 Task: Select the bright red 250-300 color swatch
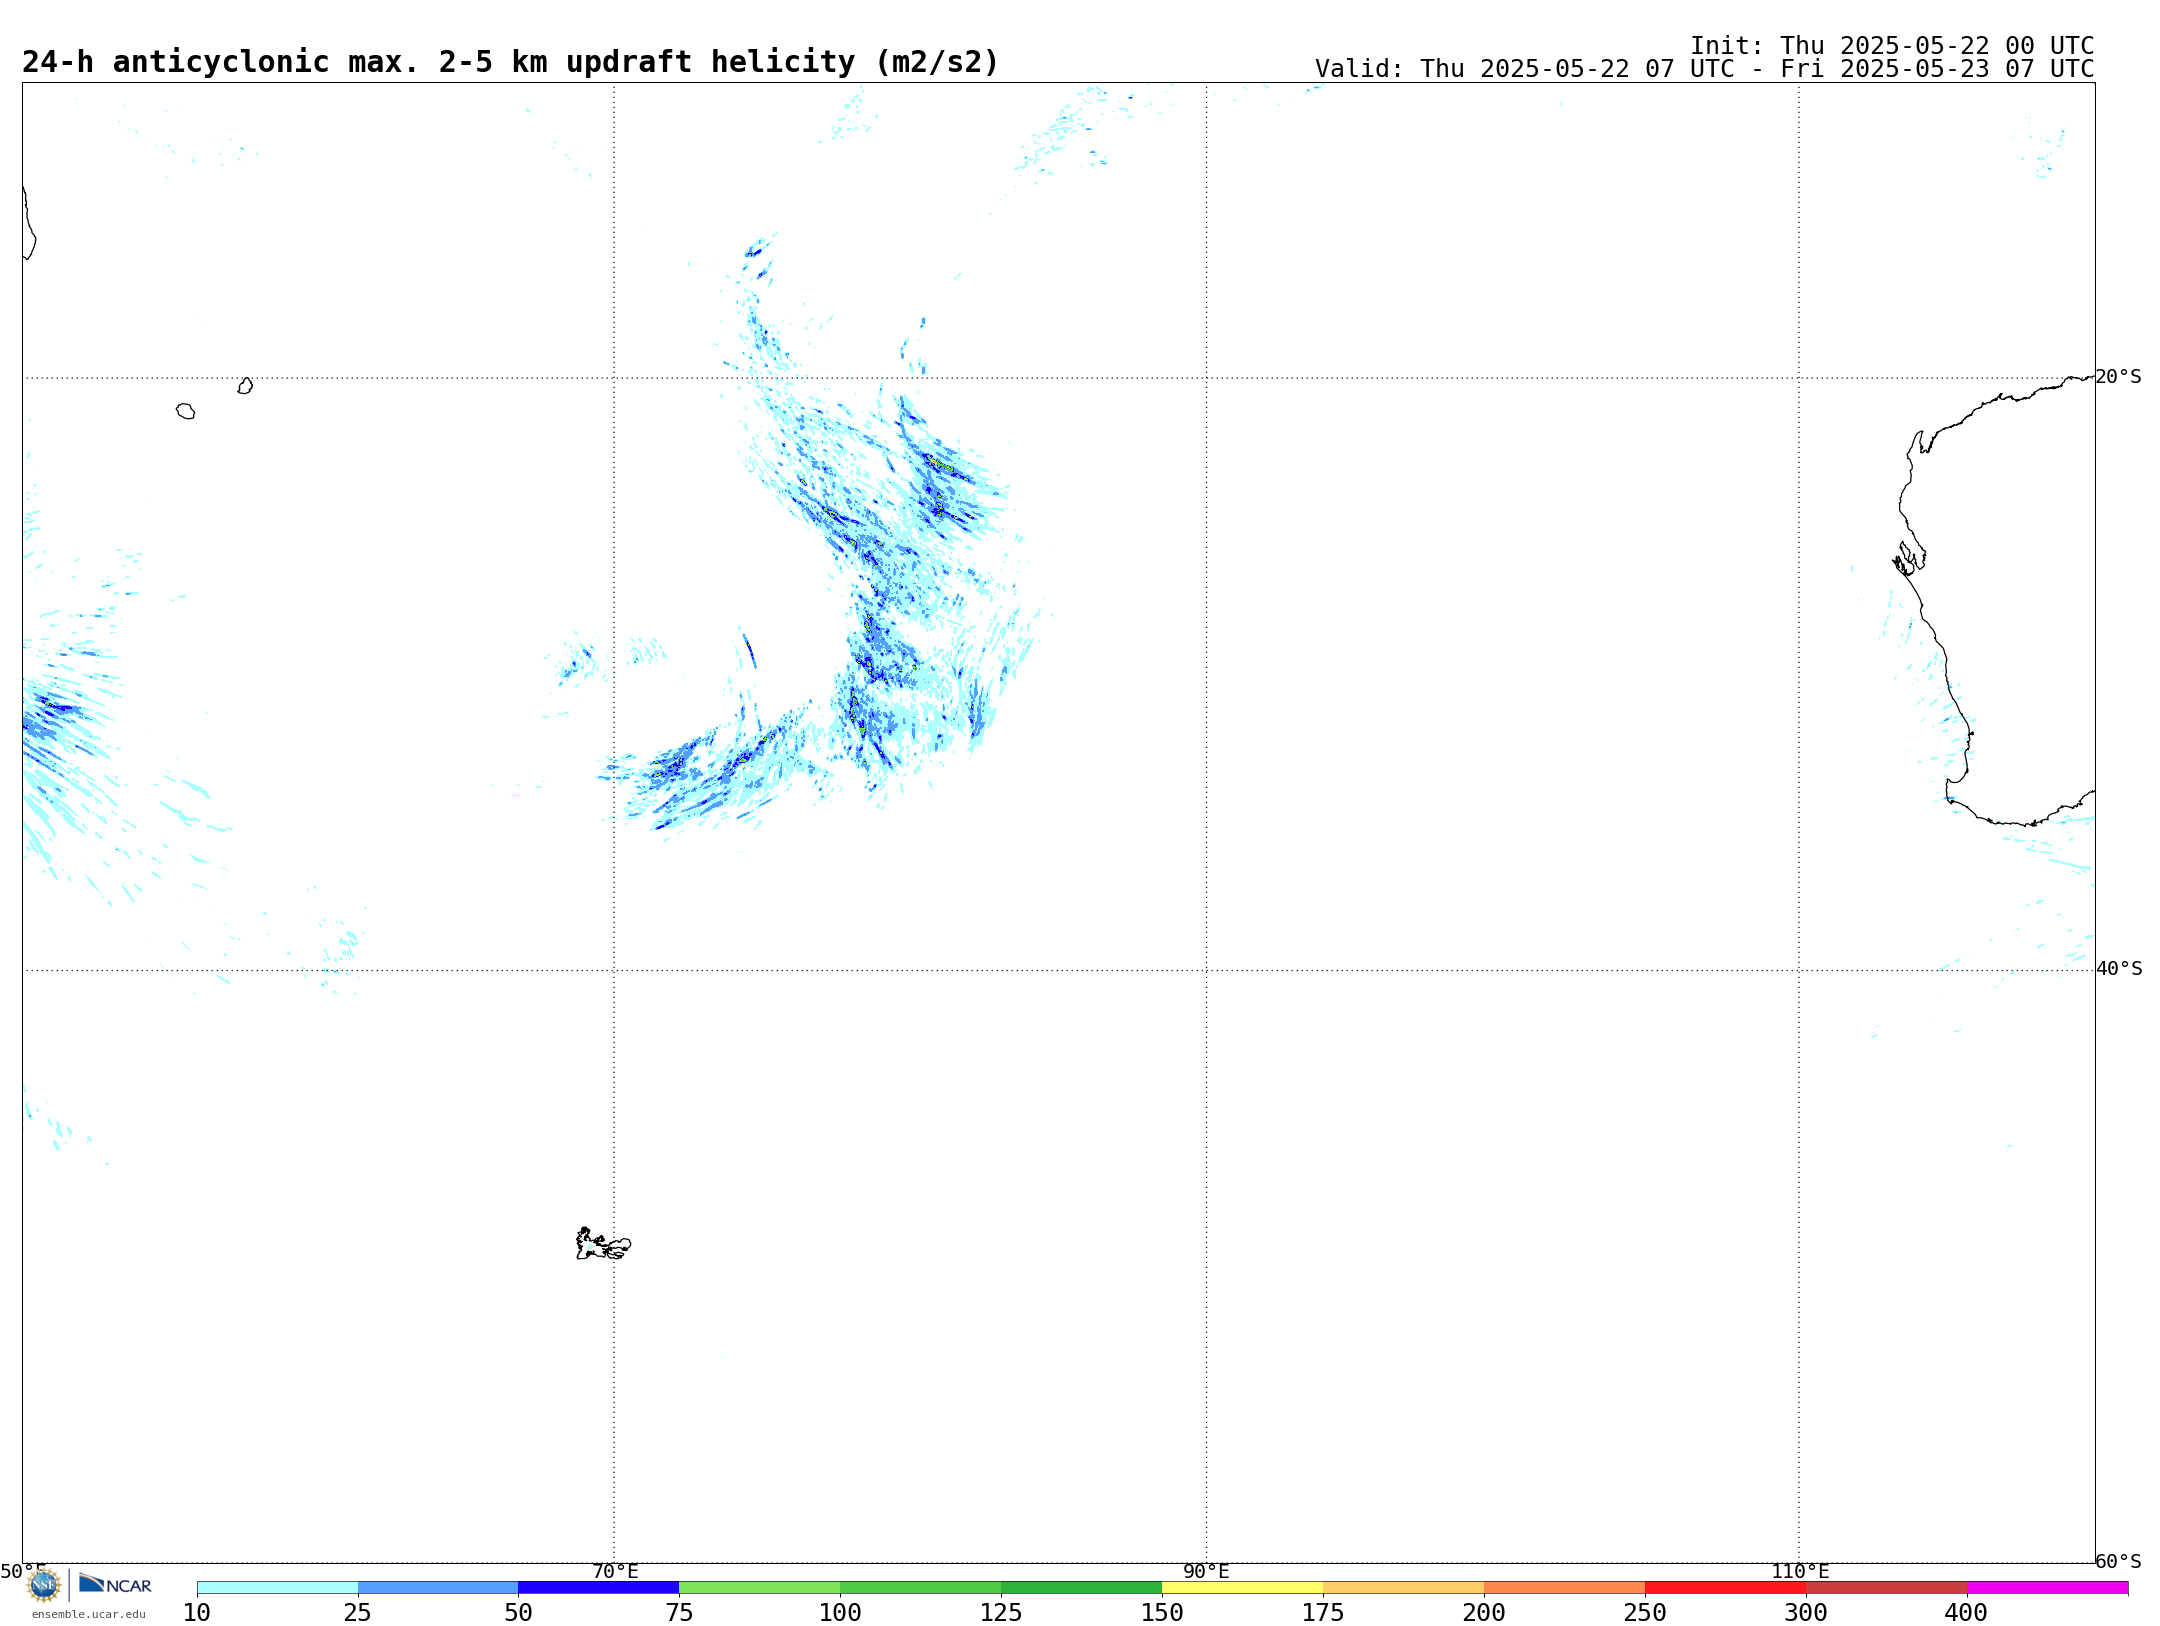coord(1726,1587)
